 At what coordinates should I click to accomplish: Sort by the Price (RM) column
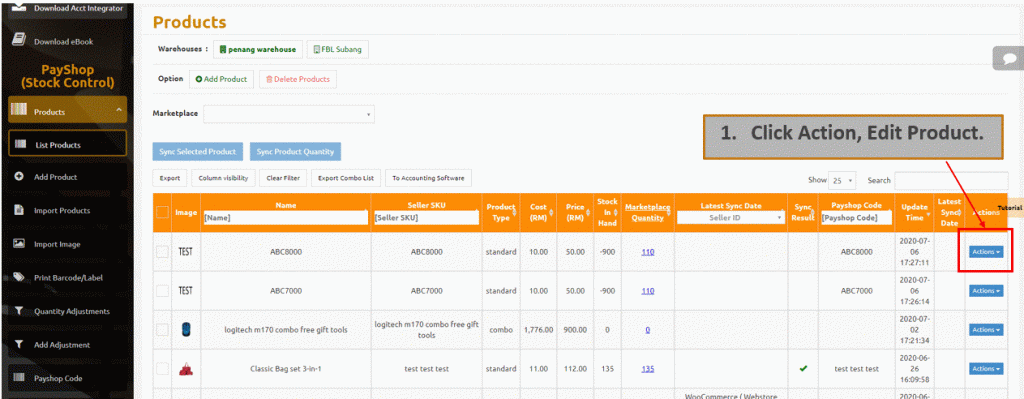[575, 212]
